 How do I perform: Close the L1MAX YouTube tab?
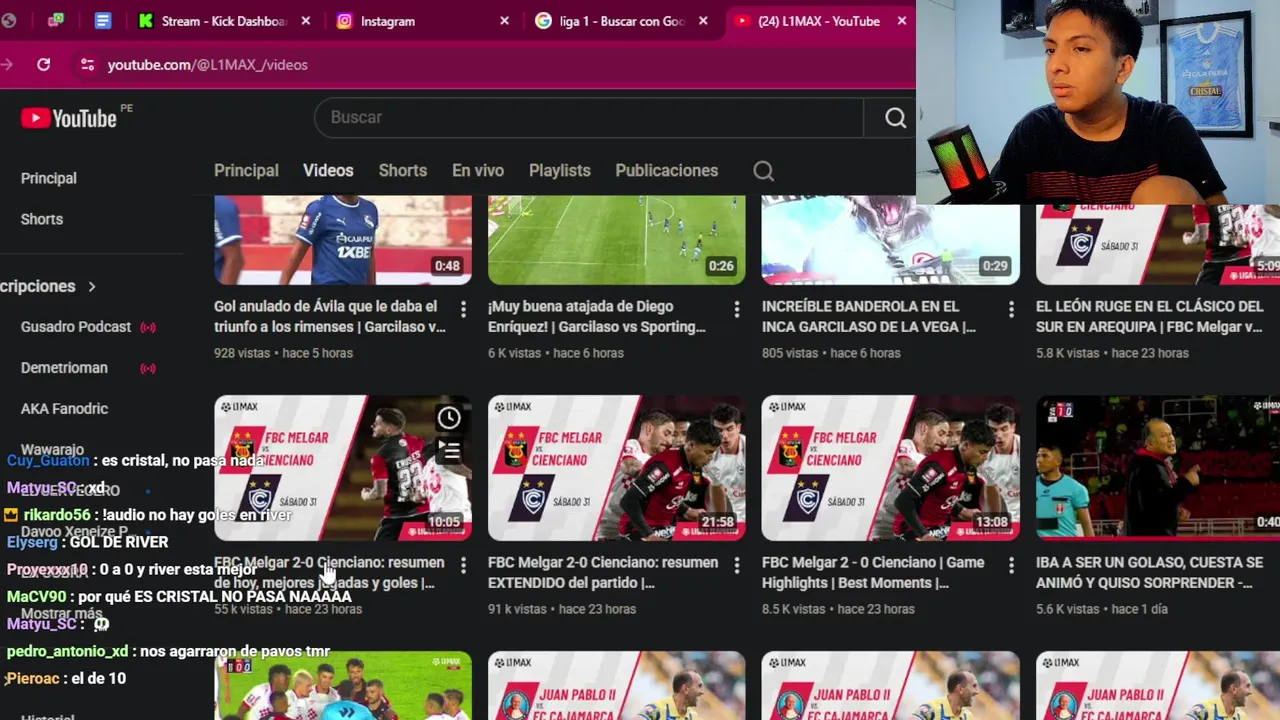(901, 21)
